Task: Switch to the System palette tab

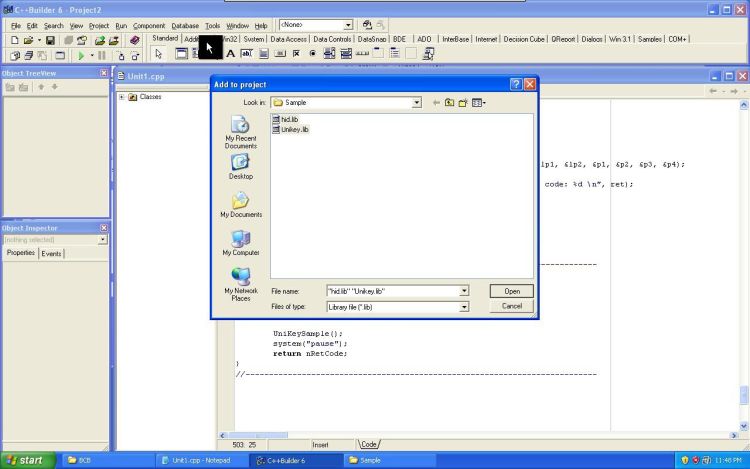Action: pos(254,39)
